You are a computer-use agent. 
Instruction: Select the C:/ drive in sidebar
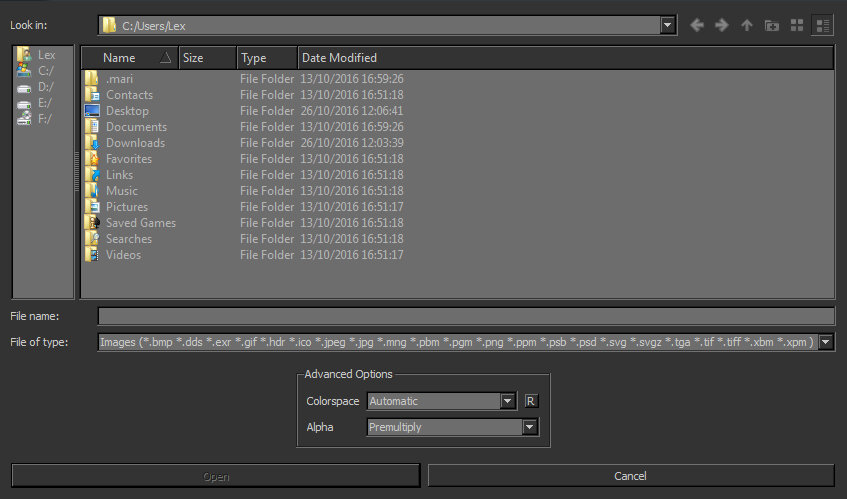pos(45,71)
